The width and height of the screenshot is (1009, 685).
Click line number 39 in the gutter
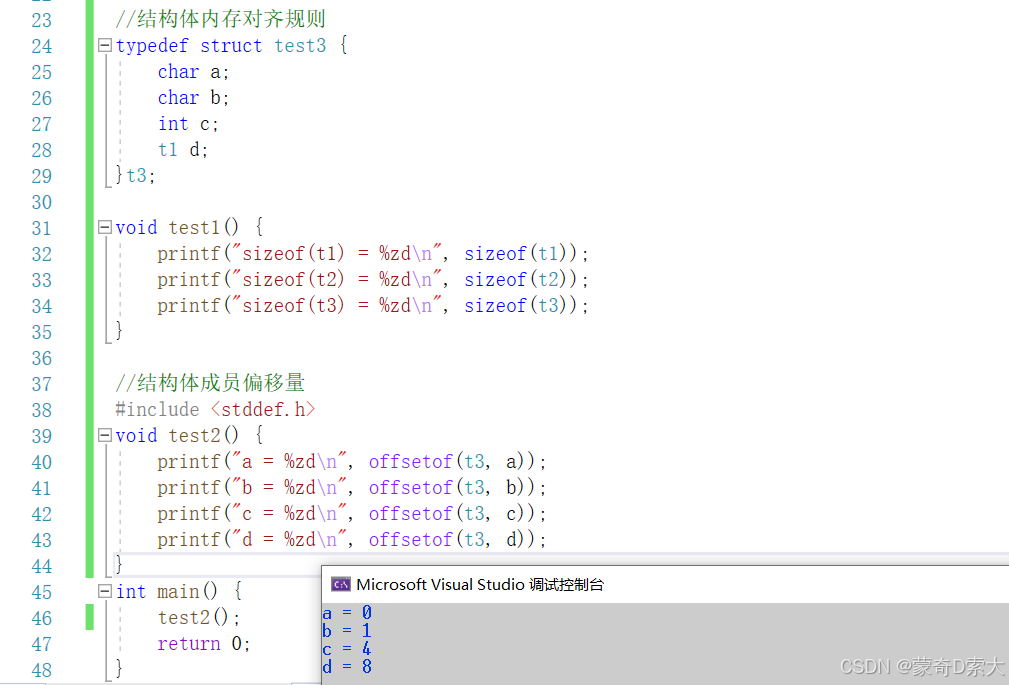42,436
